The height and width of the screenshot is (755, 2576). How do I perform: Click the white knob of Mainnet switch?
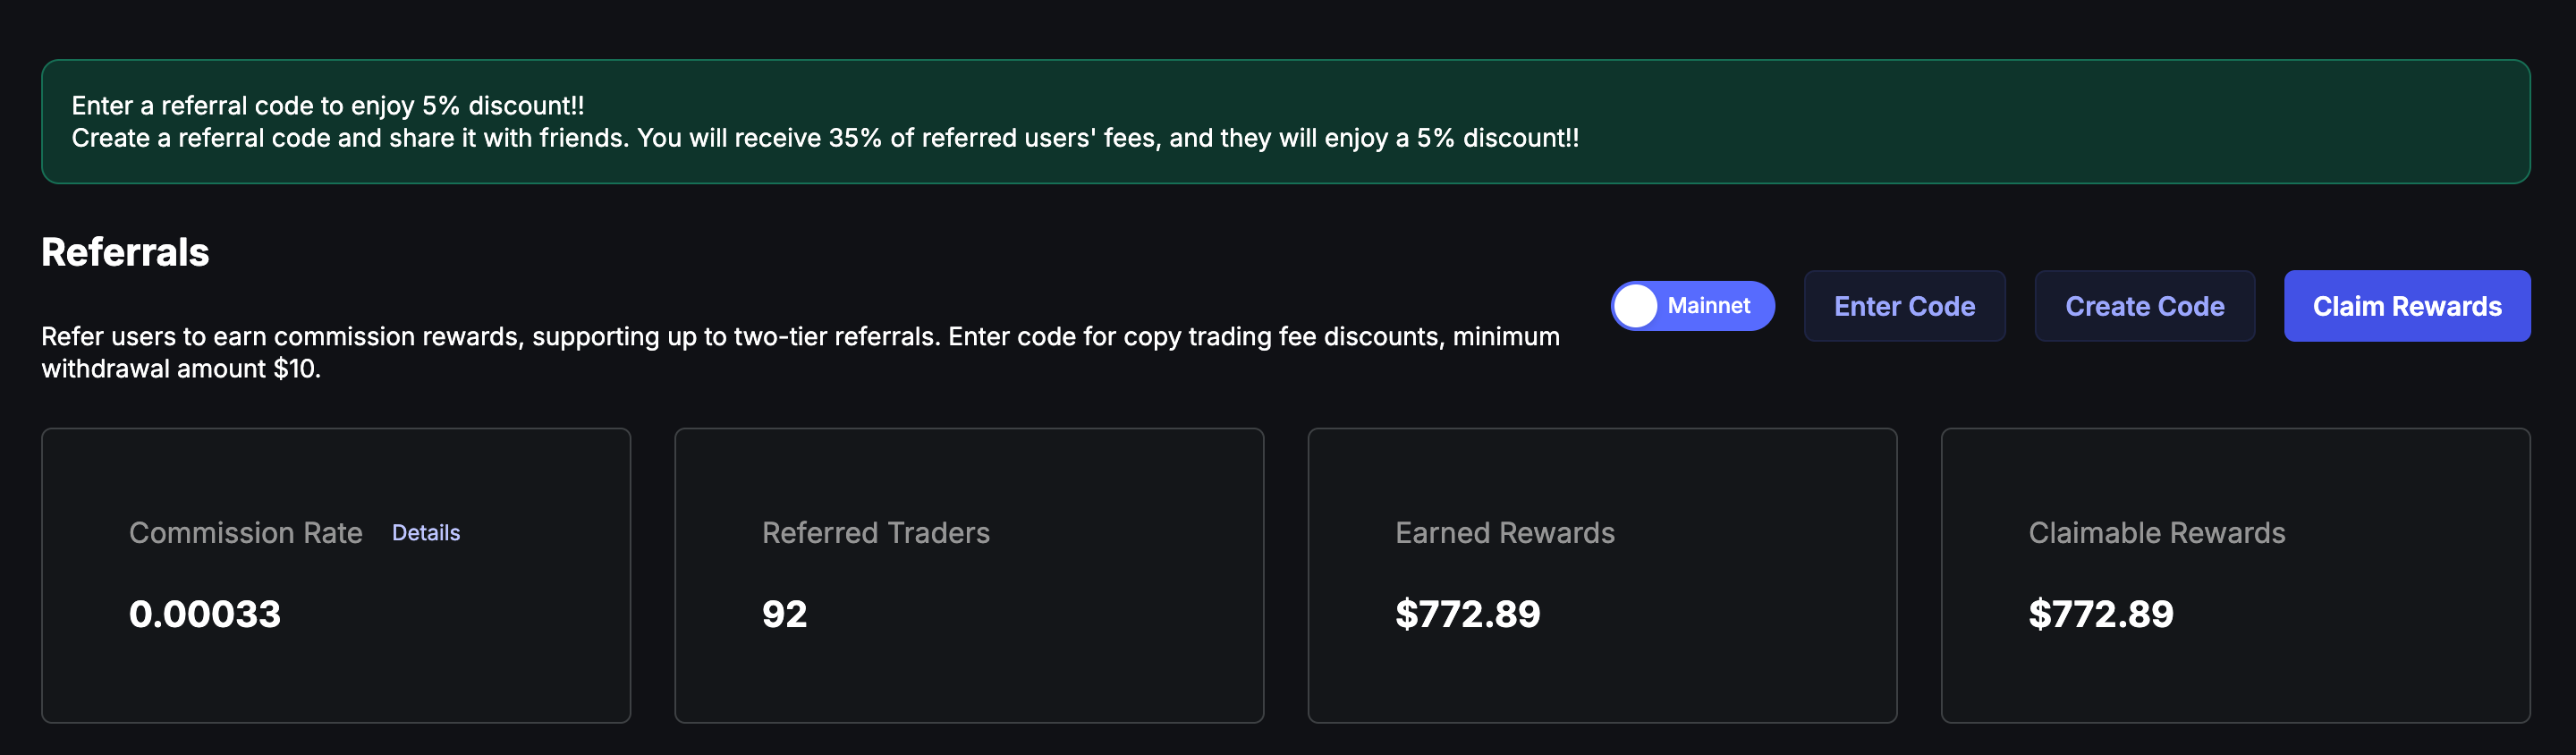coord(1636,306)
